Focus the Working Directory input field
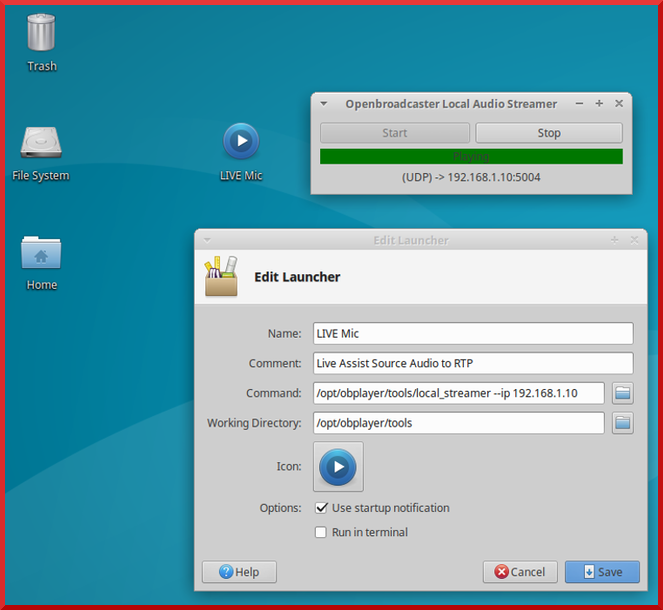The image size is (663, 610). point(458,423)
